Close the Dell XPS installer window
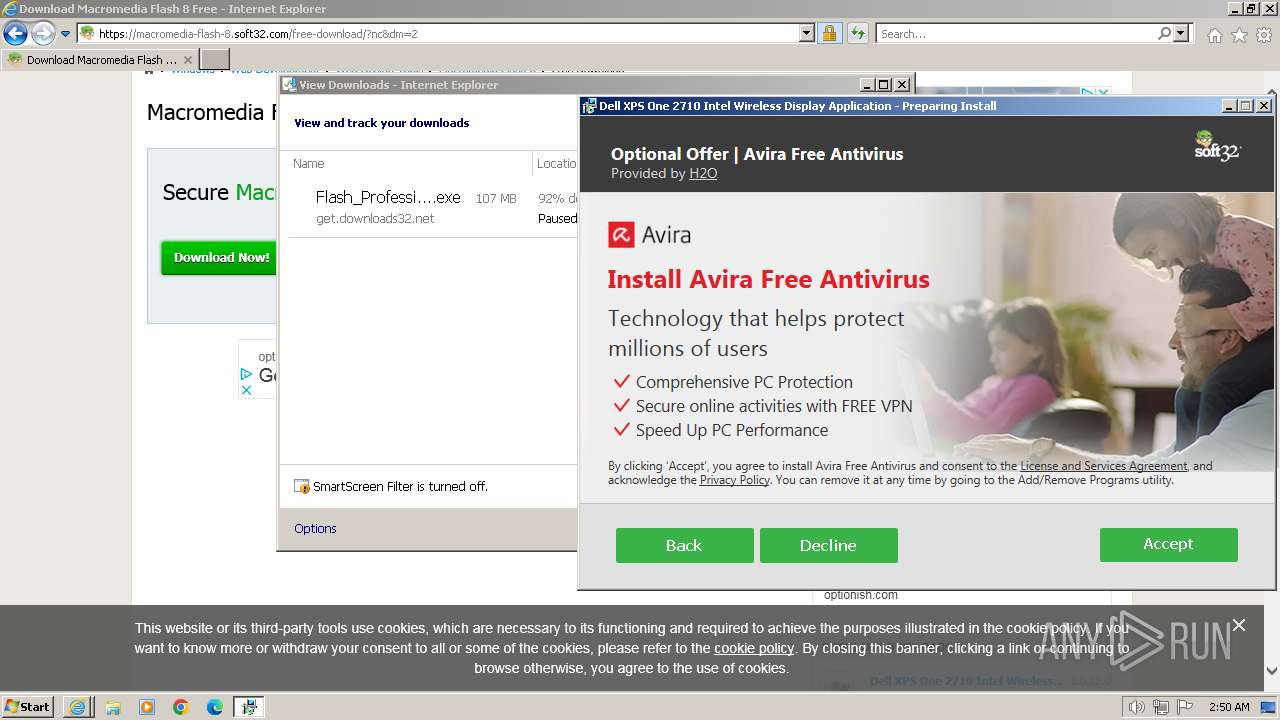 [1264, 106]
